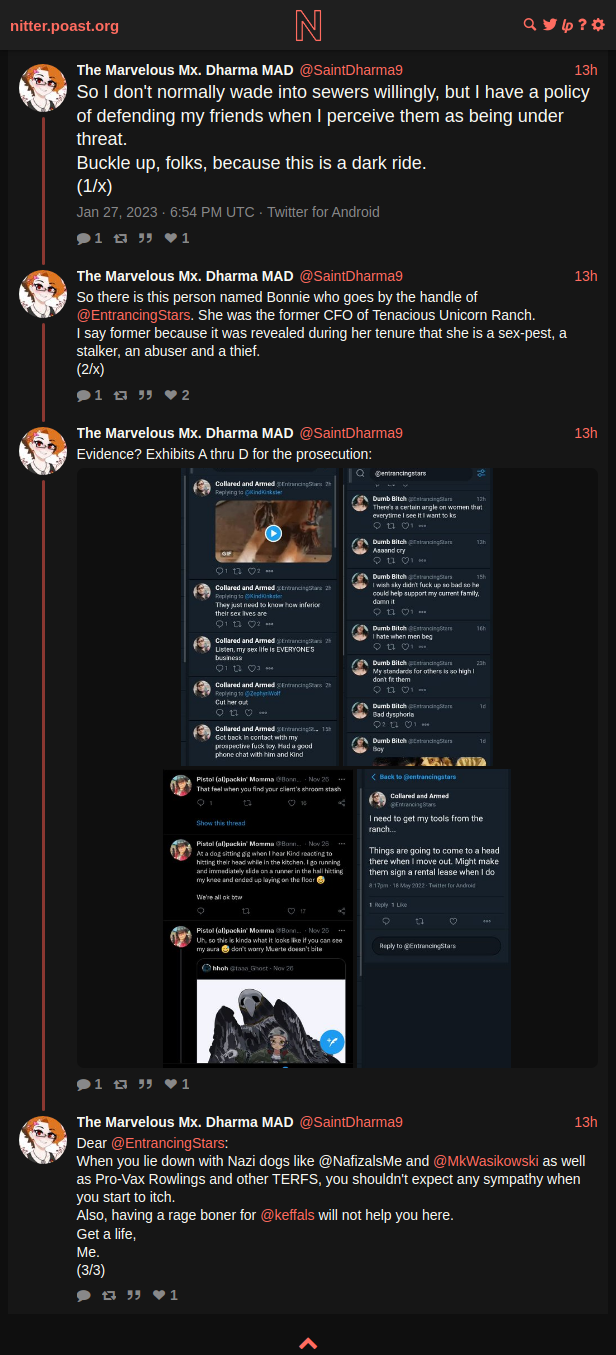Open the search icon in the header
The image size is (616, 1355).
530,25
